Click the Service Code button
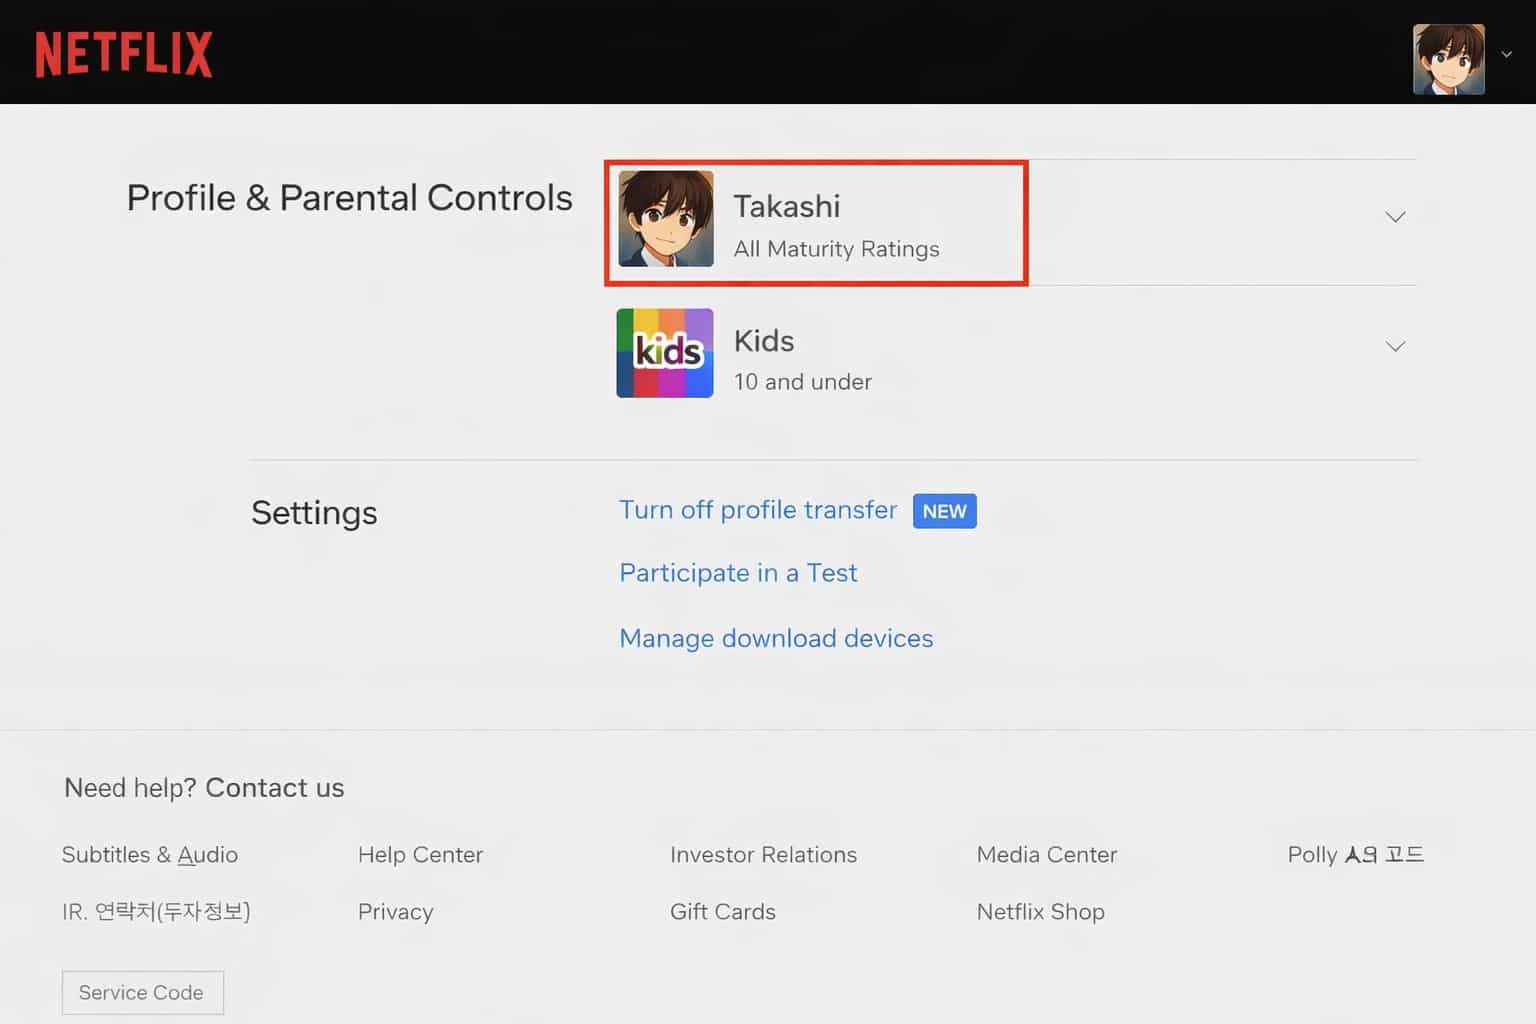Image resolution: width=1536 pixels, height=1024 pixels. click(x=143, y=993)
